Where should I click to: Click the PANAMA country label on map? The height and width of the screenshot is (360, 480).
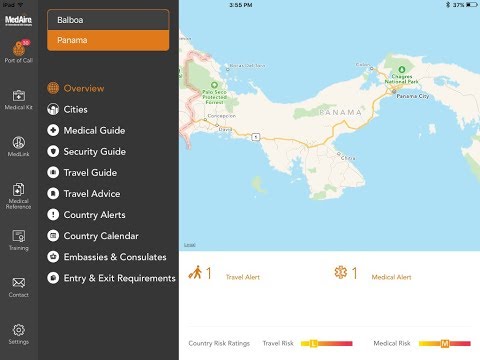pyautogui.click(x=340, y=112)
